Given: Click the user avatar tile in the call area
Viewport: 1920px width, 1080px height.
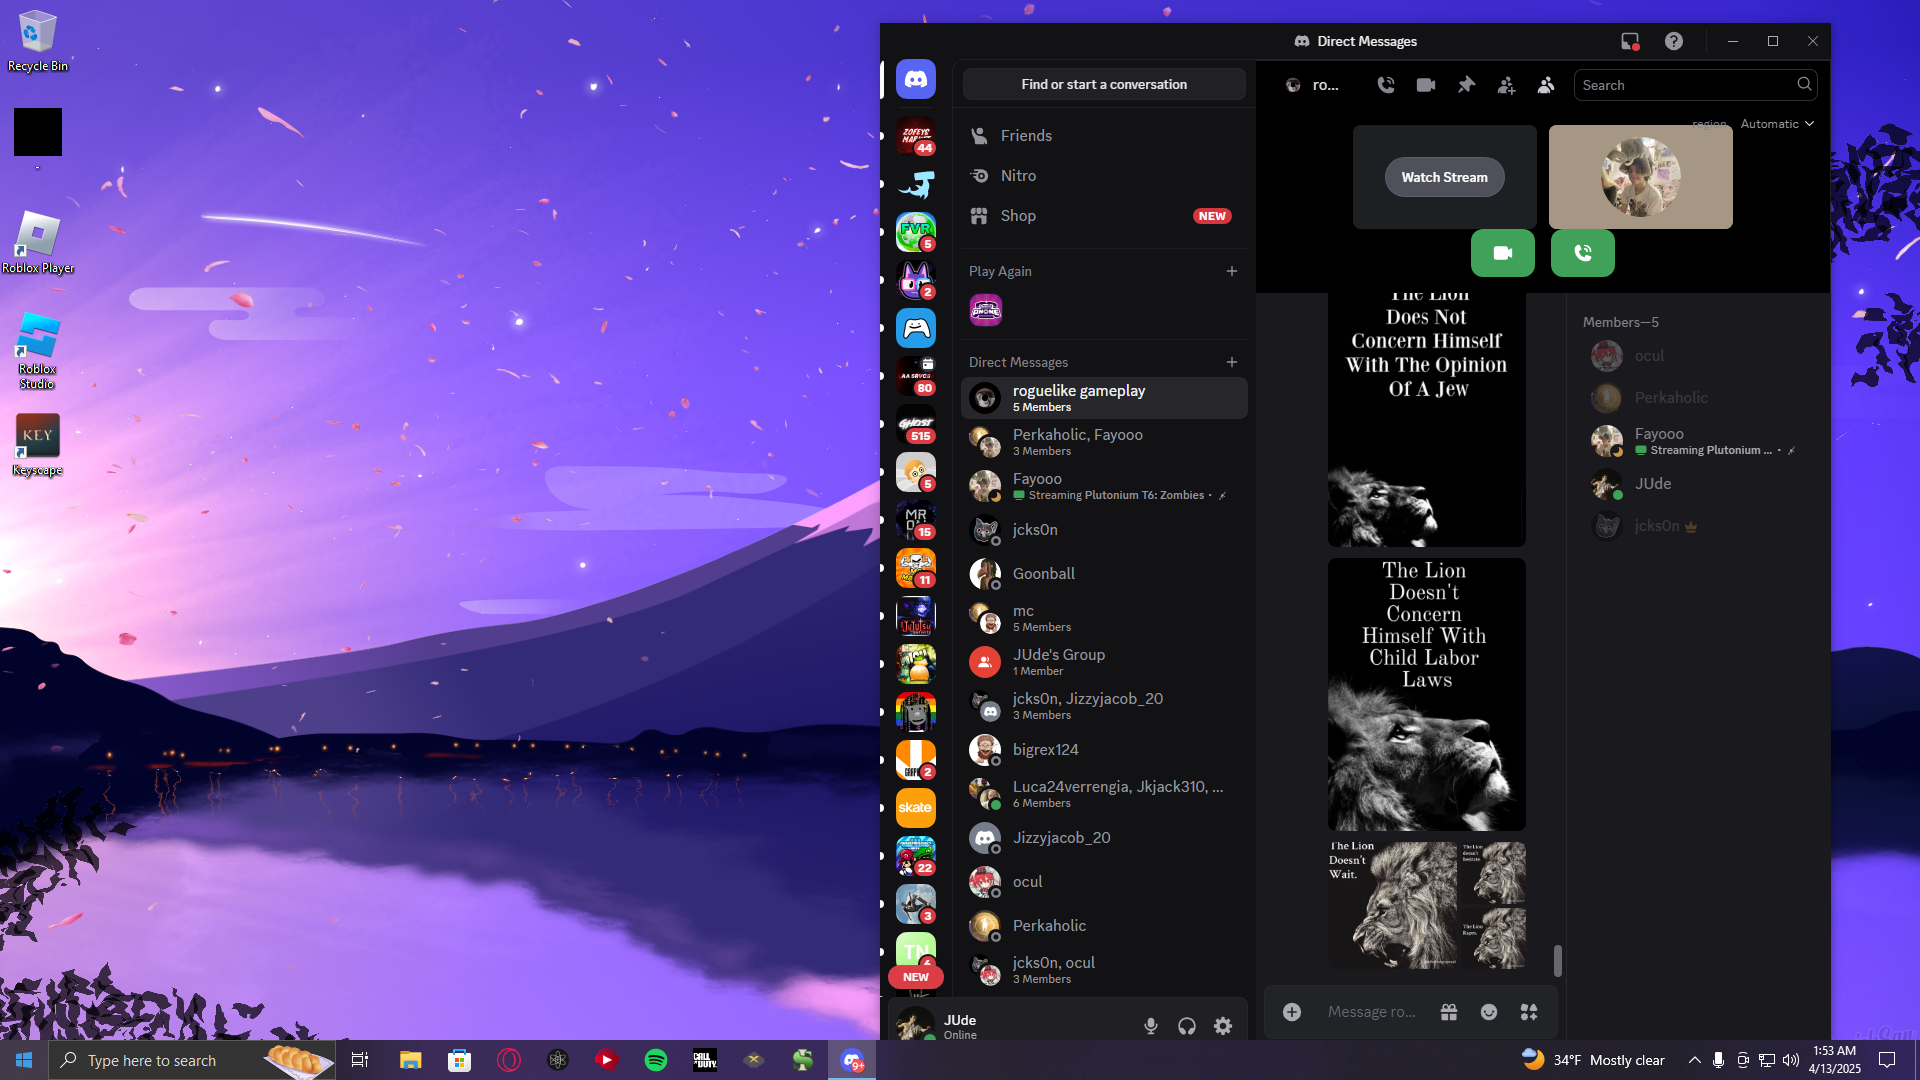Looking at the screenshot, I should click(x=1641, y=177).
